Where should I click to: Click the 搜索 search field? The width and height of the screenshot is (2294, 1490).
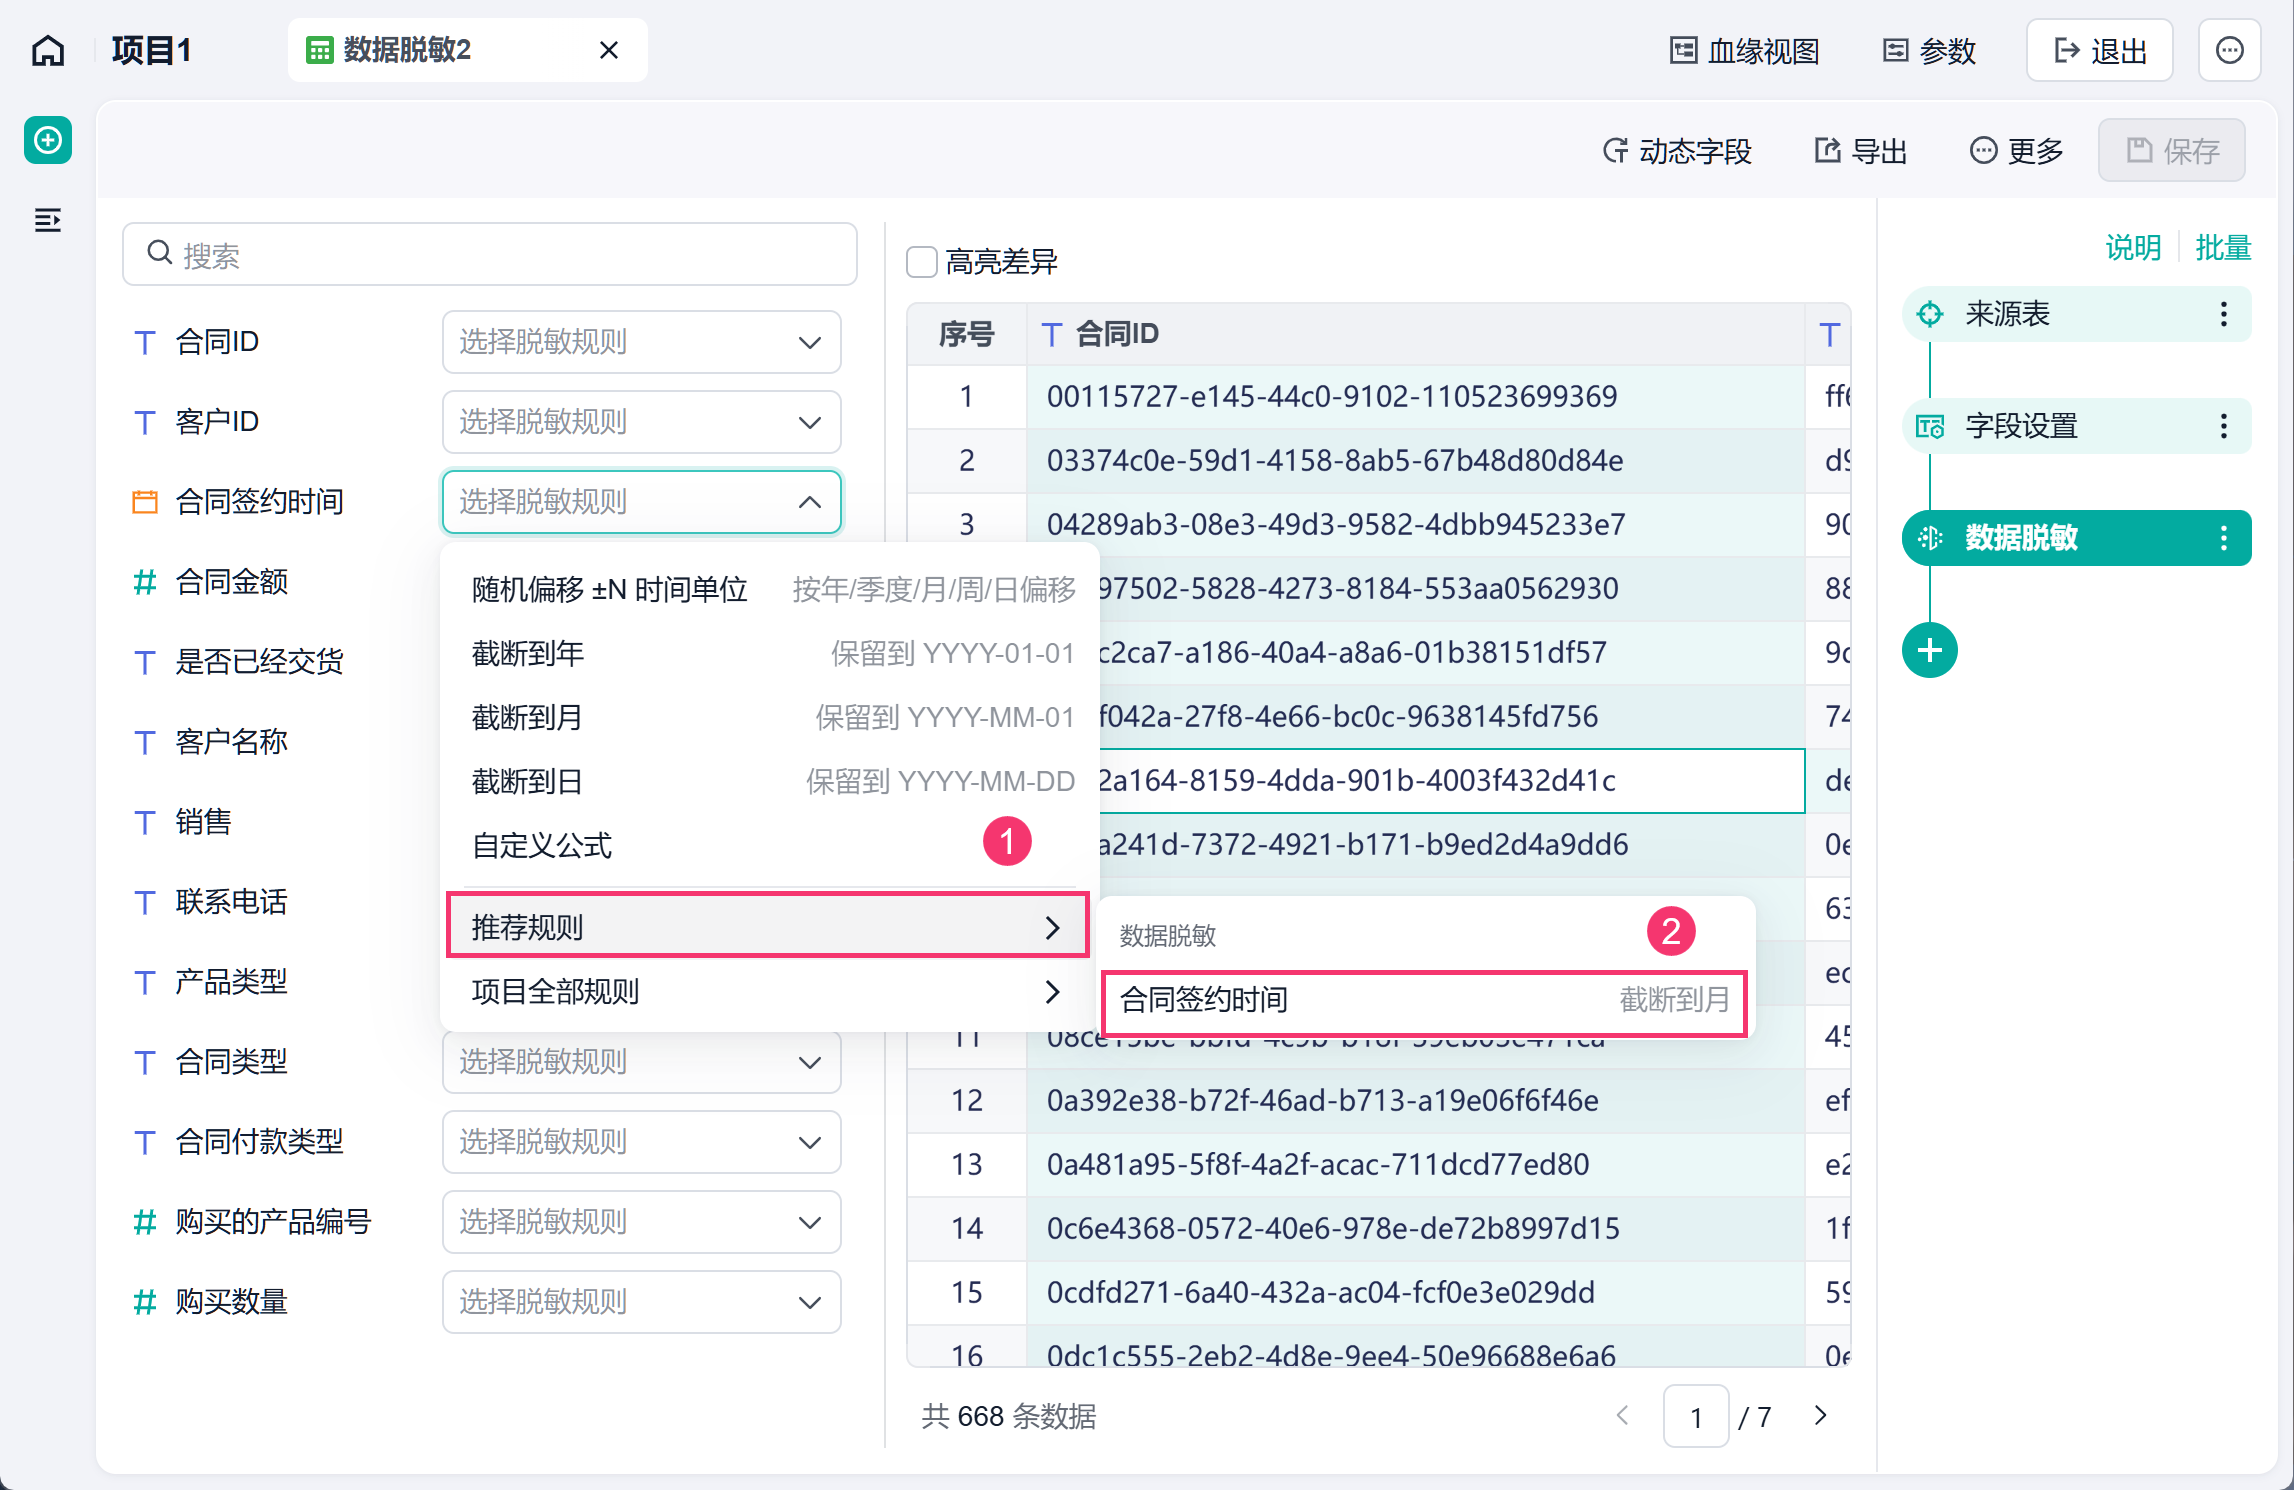(x=490, y=254)
